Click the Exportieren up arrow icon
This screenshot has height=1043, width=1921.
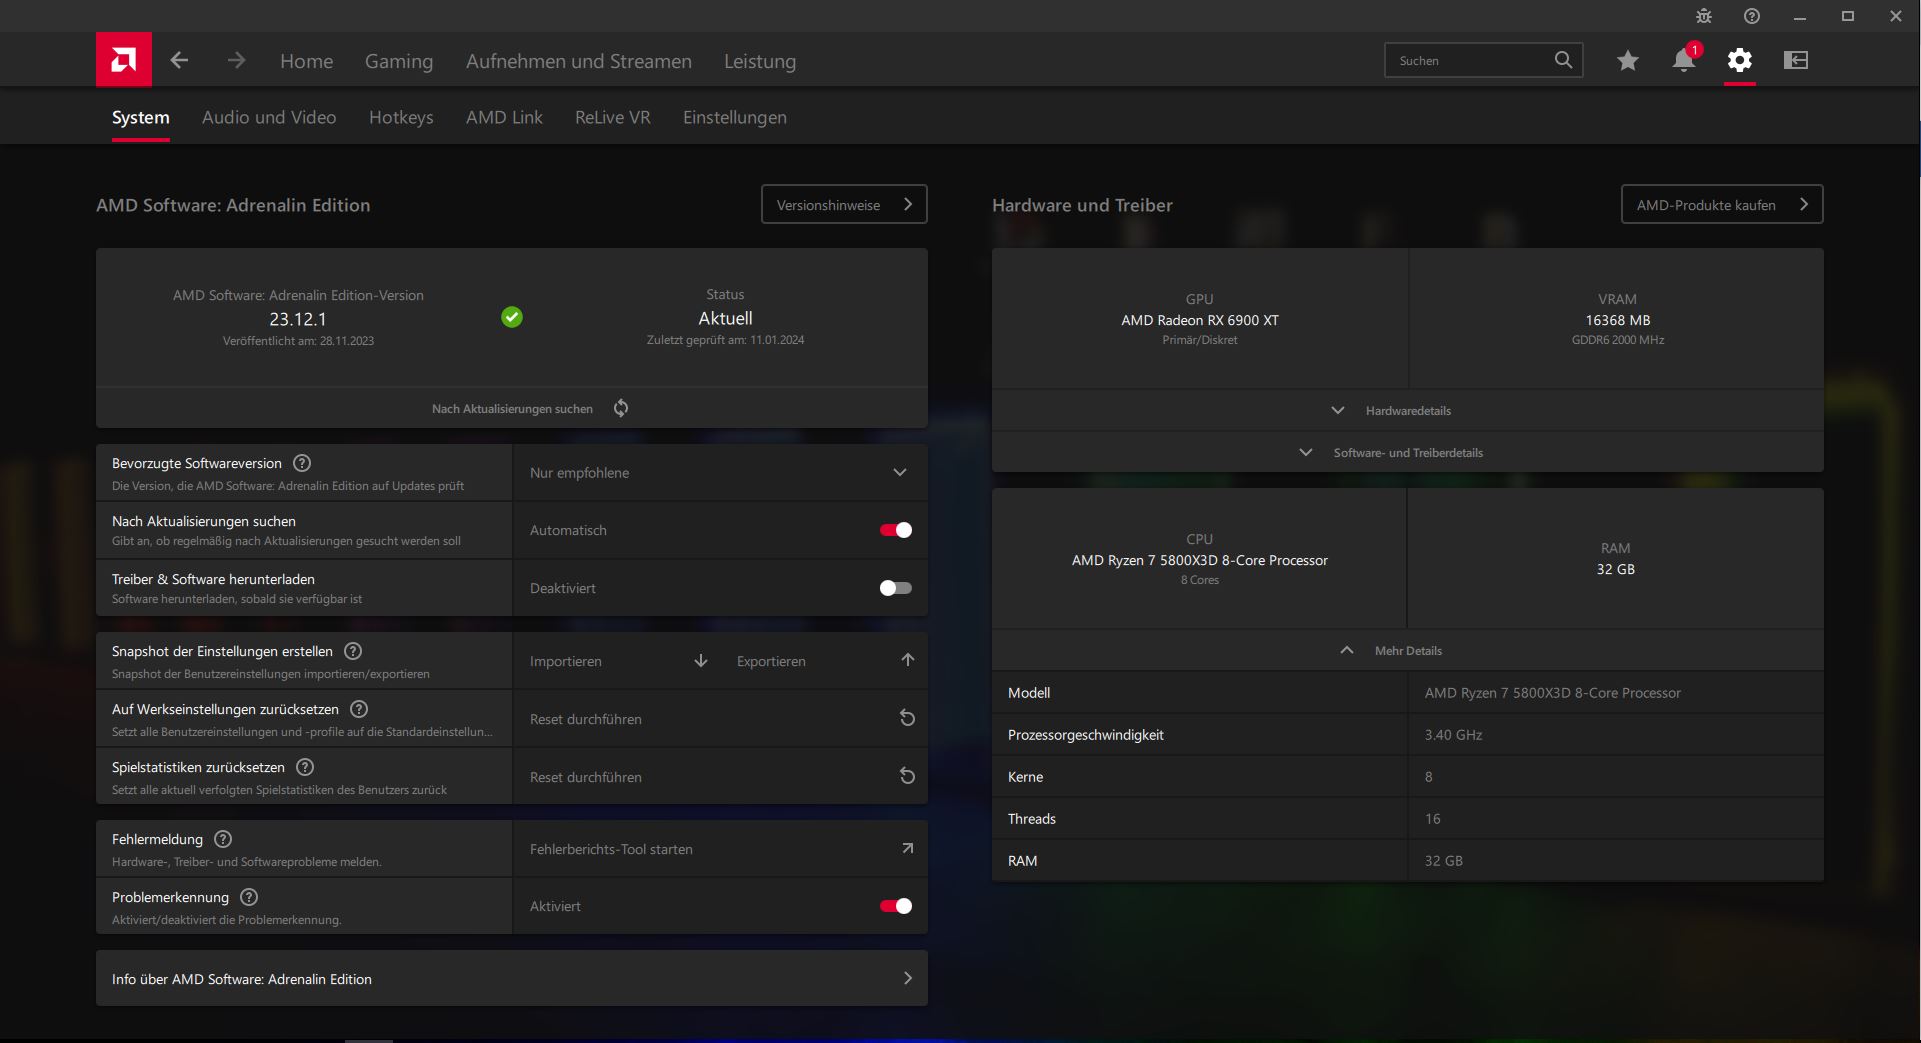pyautogui.click(x=908, y=660)
